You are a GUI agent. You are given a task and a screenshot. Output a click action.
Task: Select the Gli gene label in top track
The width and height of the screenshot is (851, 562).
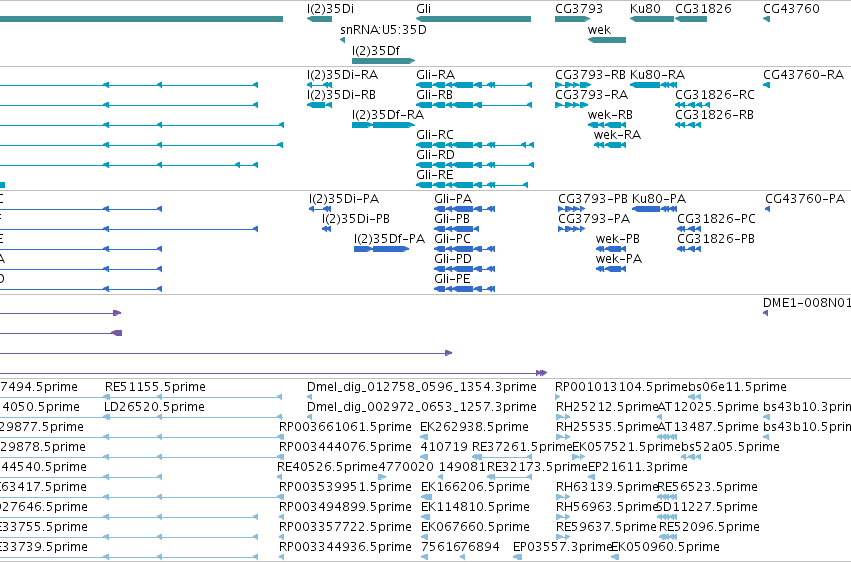[423, 9]
